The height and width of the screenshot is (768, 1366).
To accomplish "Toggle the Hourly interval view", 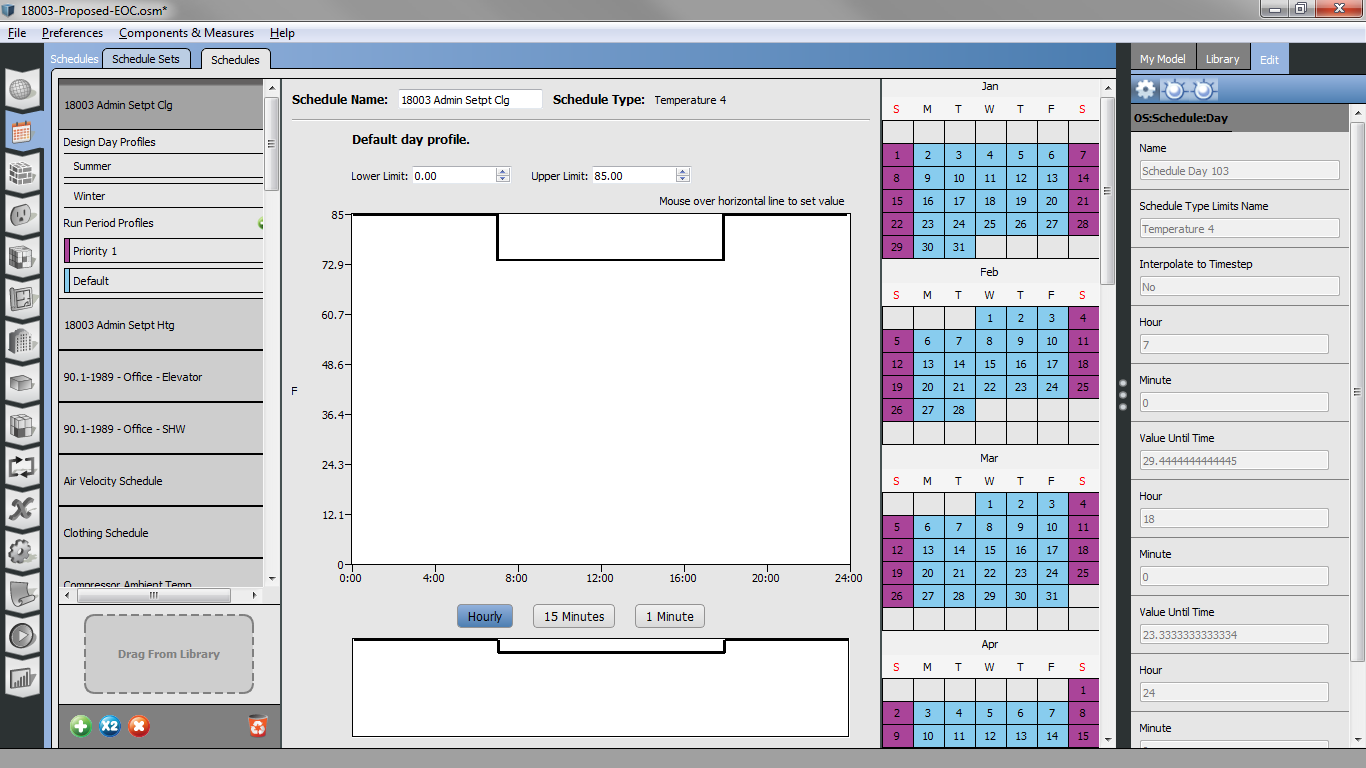I will coord(484,616).
